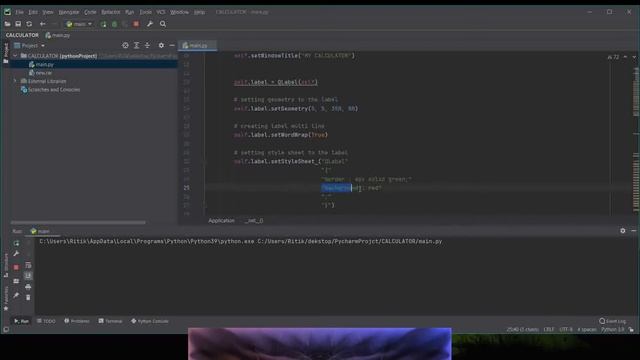Collapse the CALCULATOR project root node

click(15, 56)
